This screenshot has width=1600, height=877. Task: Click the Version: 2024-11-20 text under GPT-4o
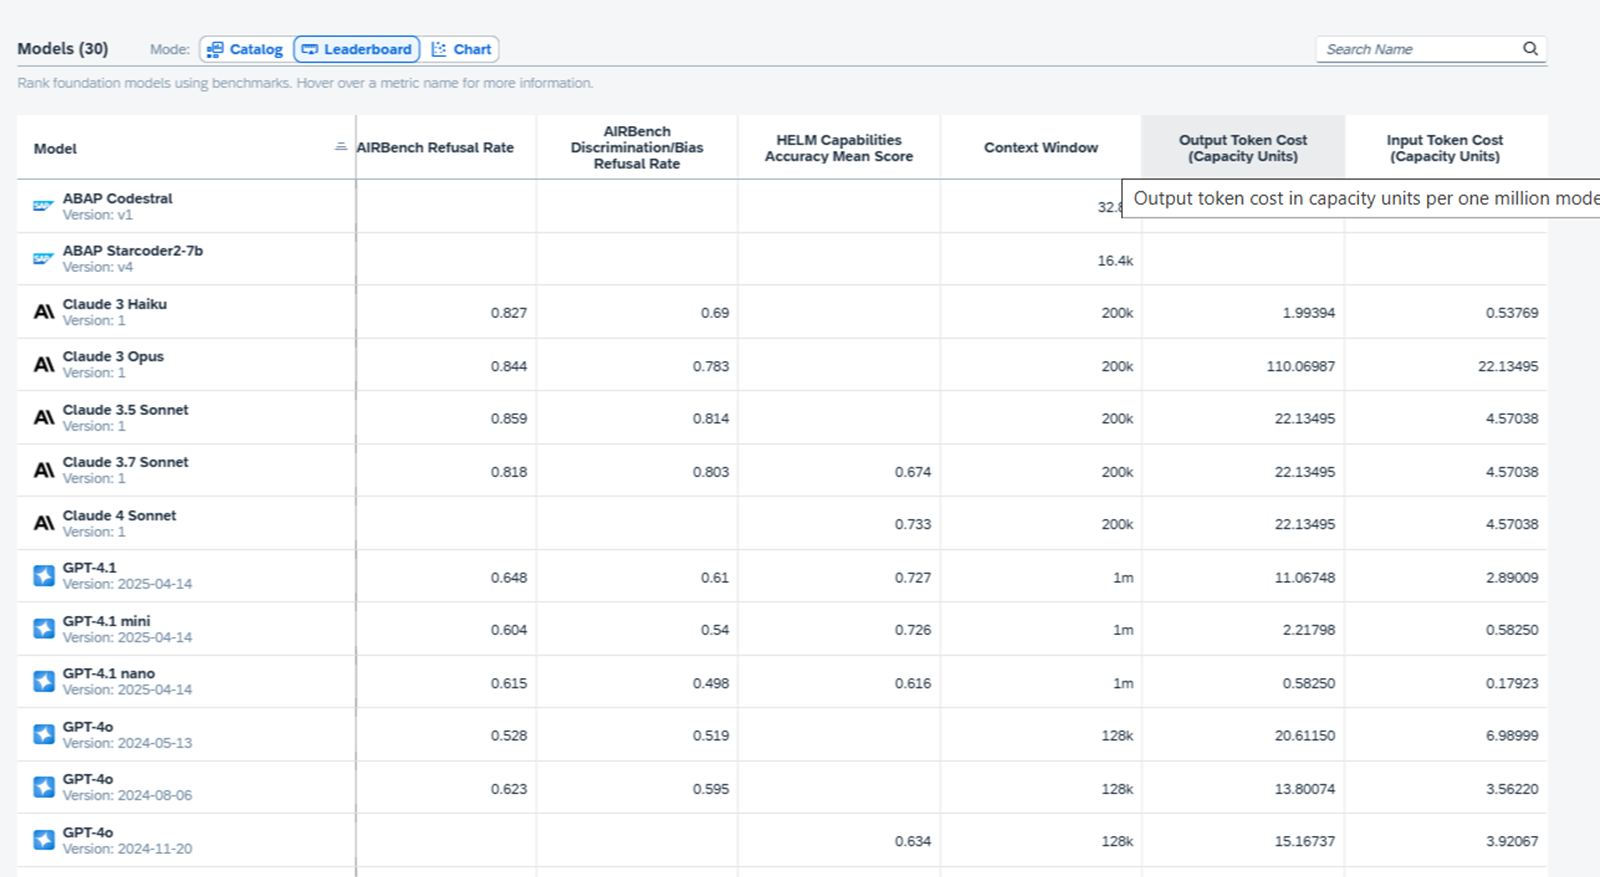pyautogui.click(x=128, y=849)
